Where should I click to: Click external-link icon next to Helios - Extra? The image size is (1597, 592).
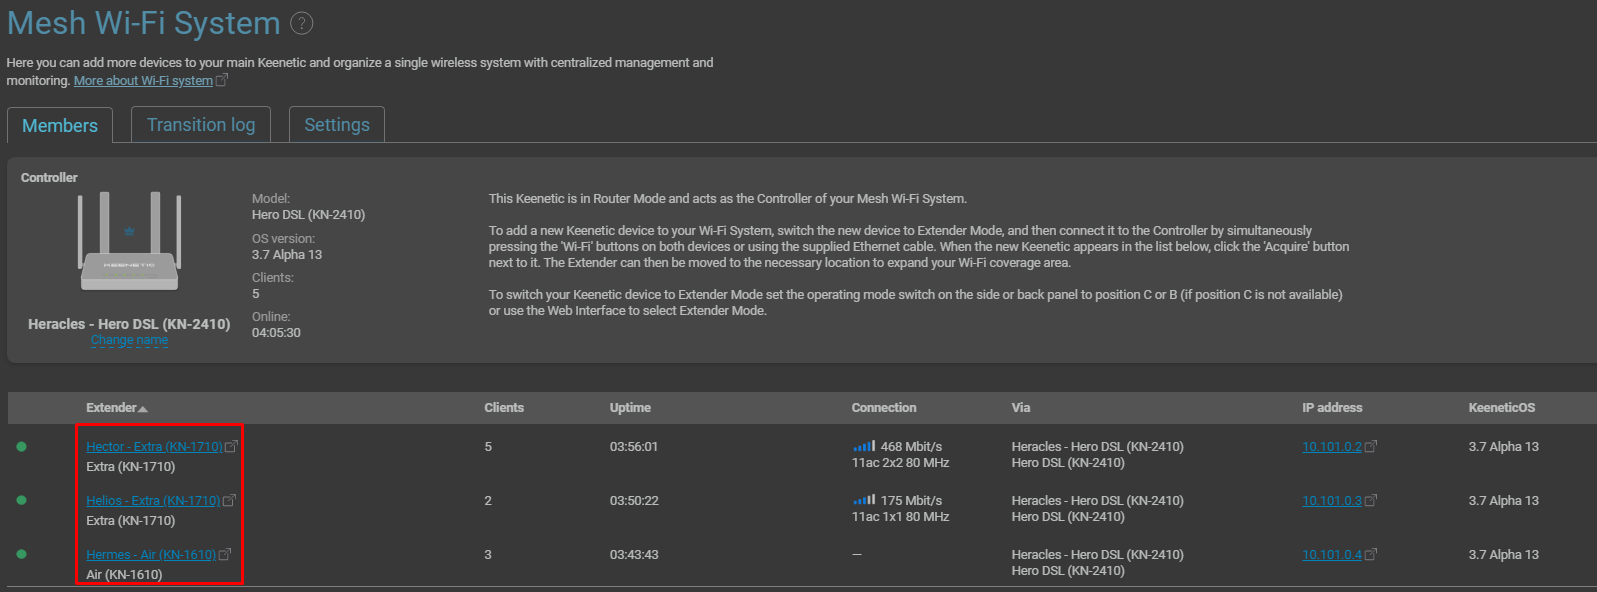tap(229, 501)
